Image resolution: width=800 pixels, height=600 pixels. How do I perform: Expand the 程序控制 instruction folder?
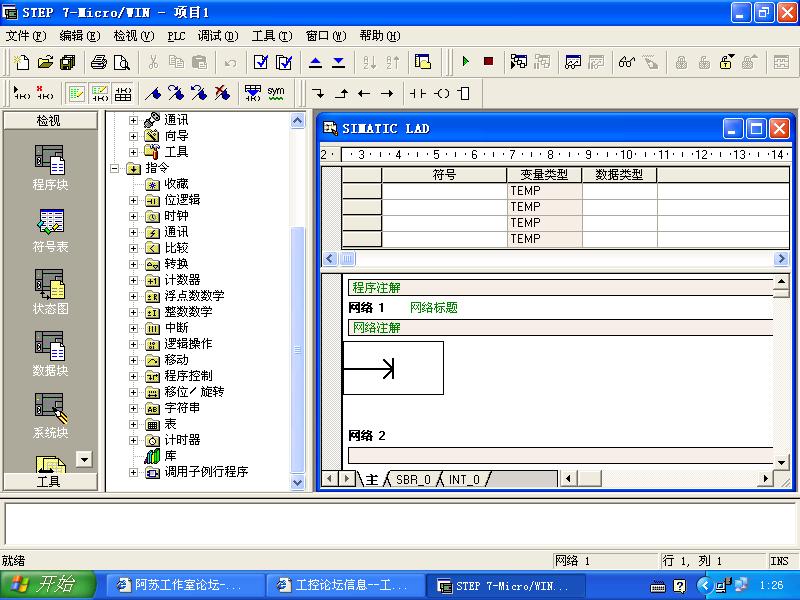pos(133,377)
